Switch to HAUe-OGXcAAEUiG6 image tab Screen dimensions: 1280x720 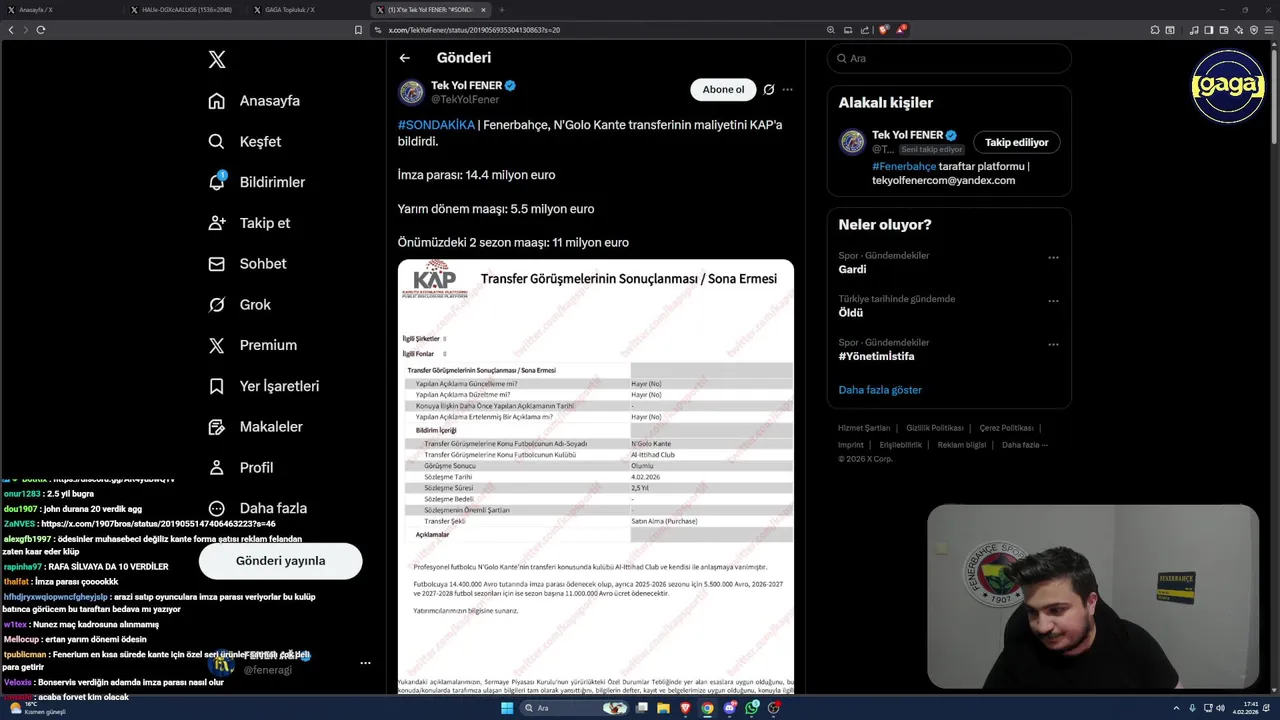click(185, 9)
